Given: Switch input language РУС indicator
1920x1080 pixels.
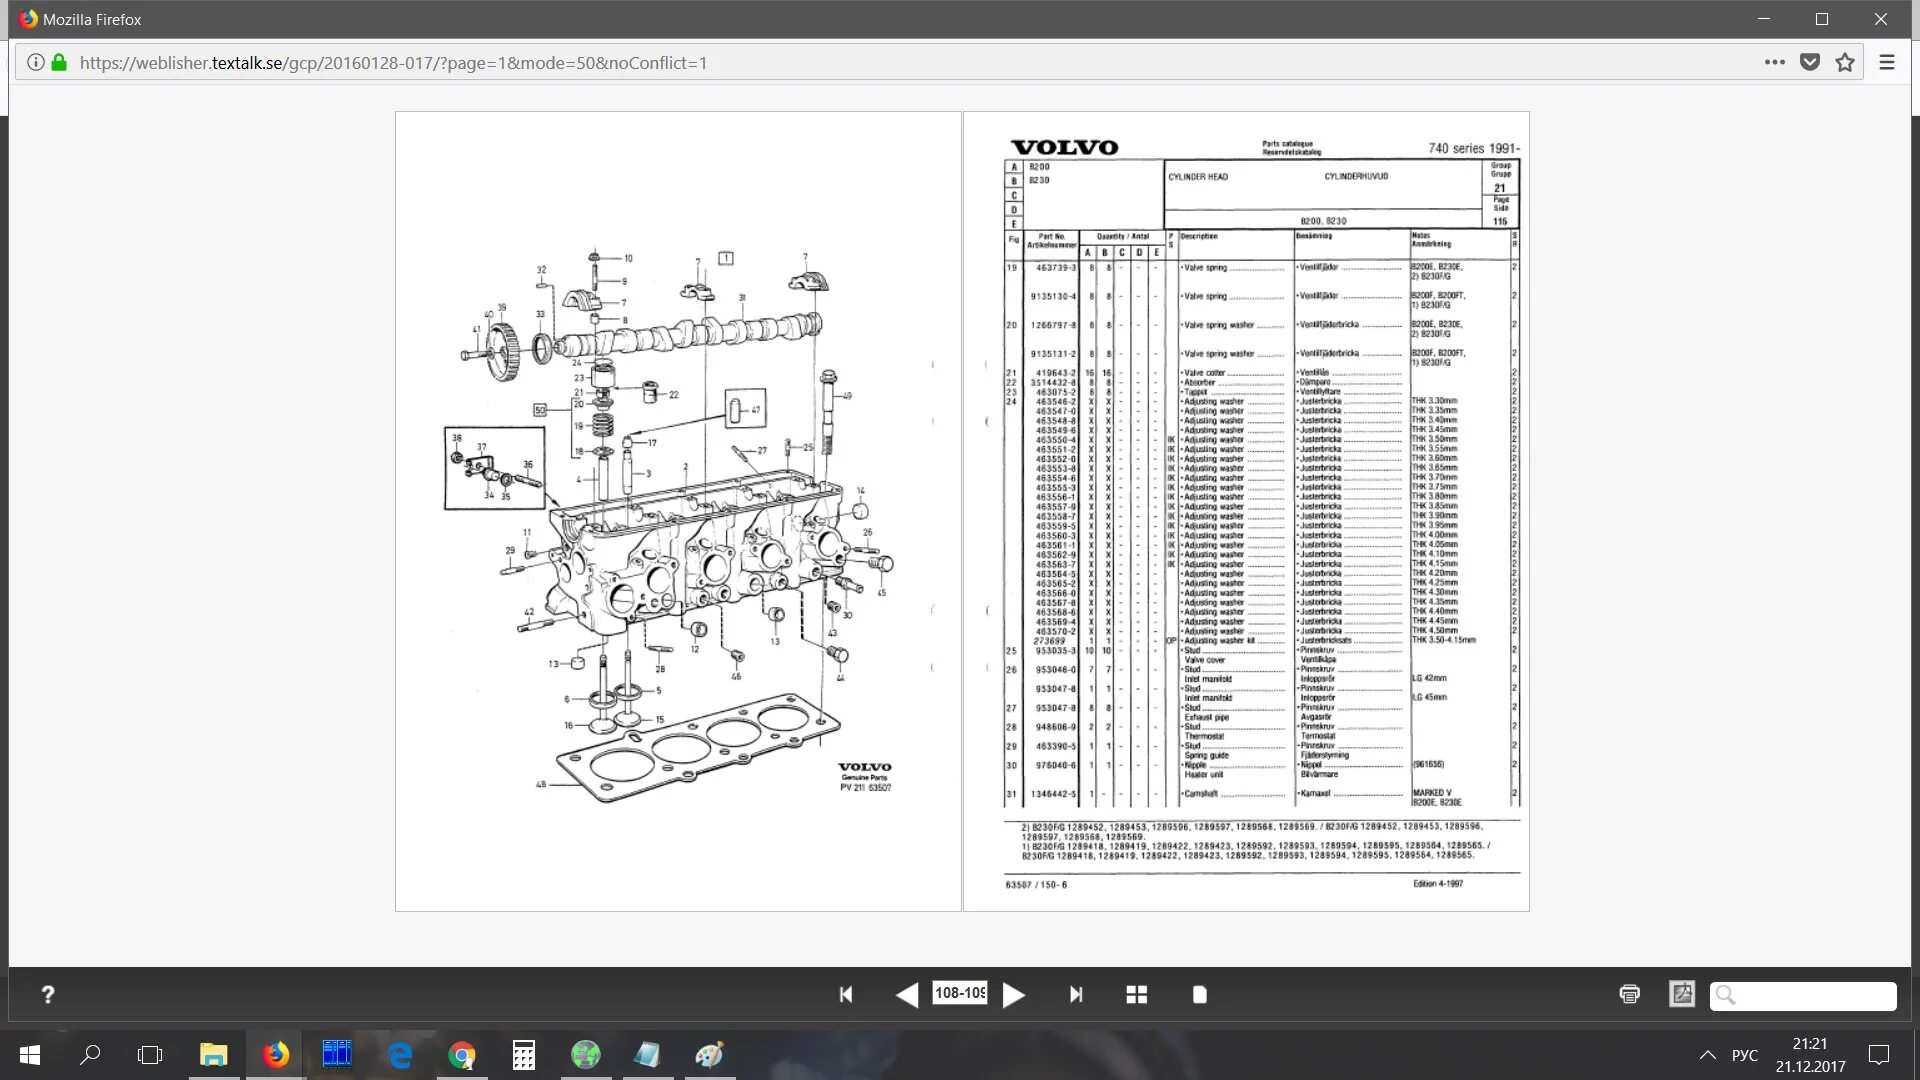Looking at the screenshot, I should click(1745, 1055).
